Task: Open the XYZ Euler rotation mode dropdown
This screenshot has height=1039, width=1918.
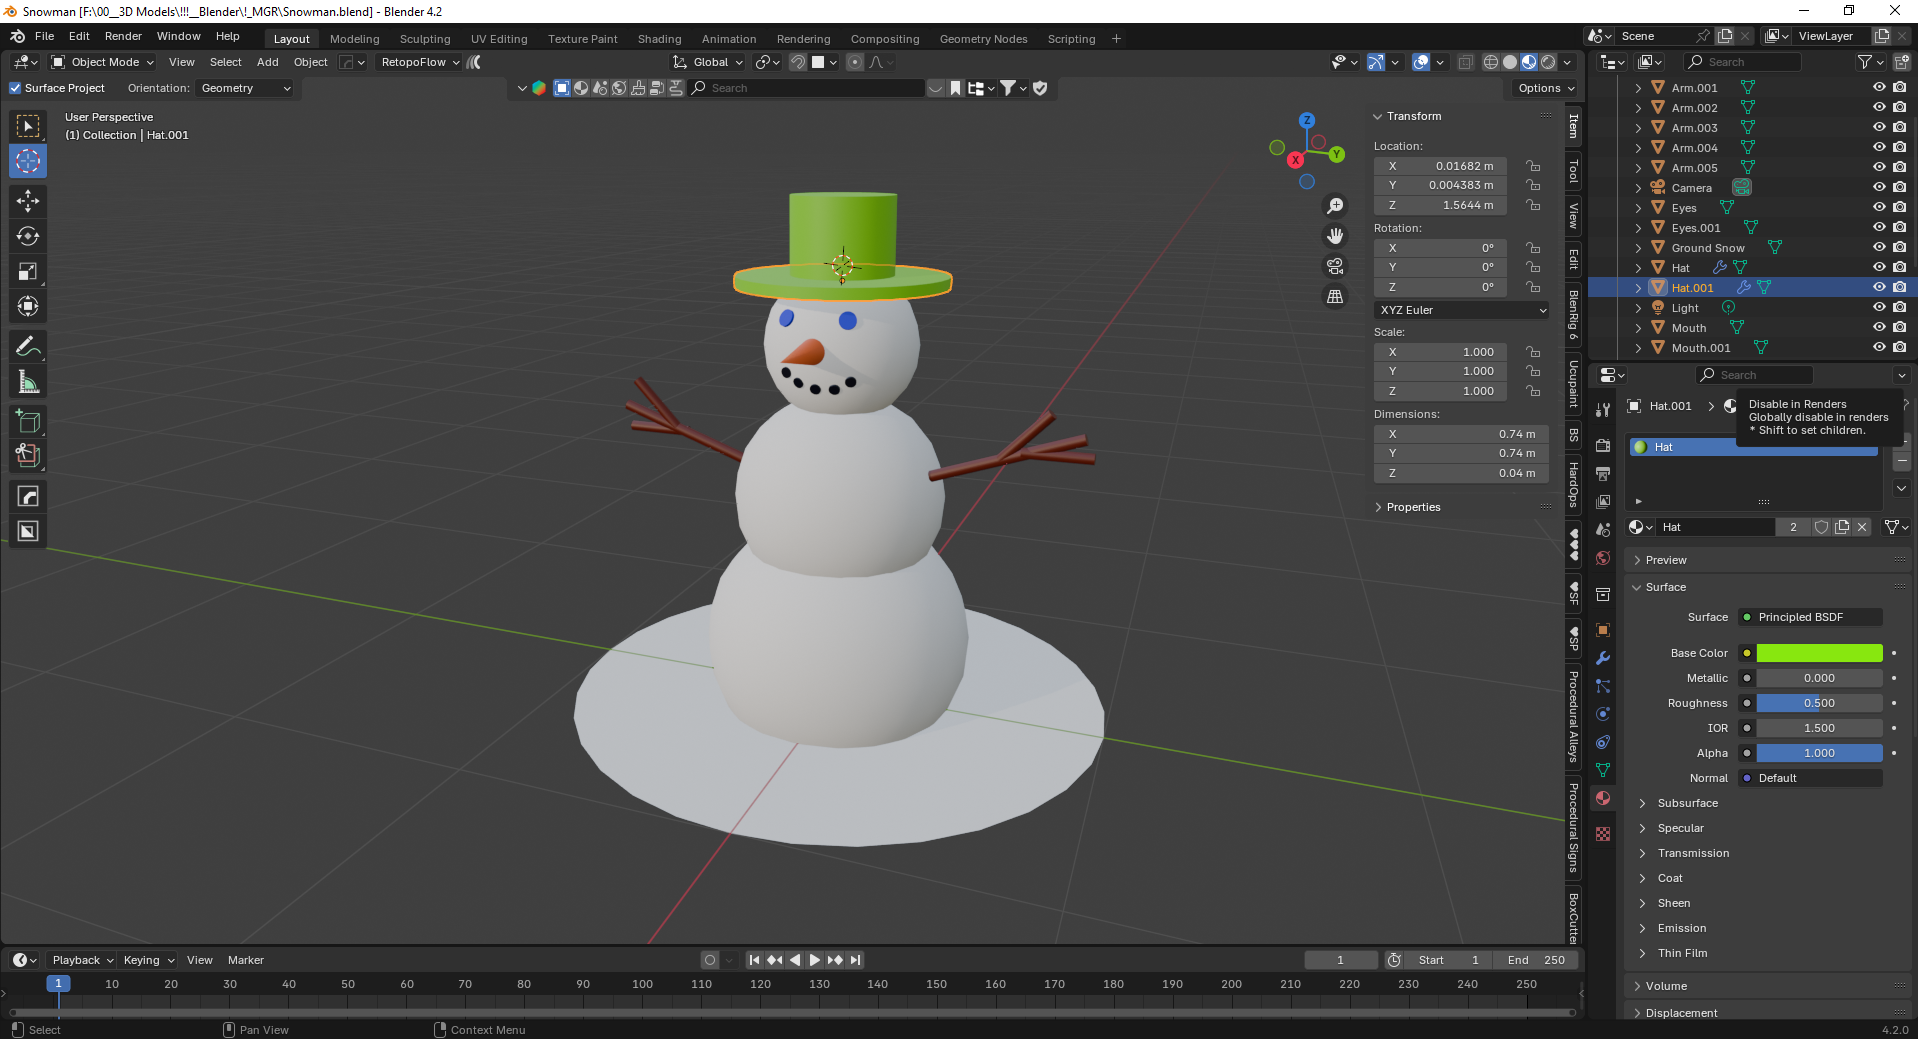Action: pyautogui.click(x=1462, y=310)
